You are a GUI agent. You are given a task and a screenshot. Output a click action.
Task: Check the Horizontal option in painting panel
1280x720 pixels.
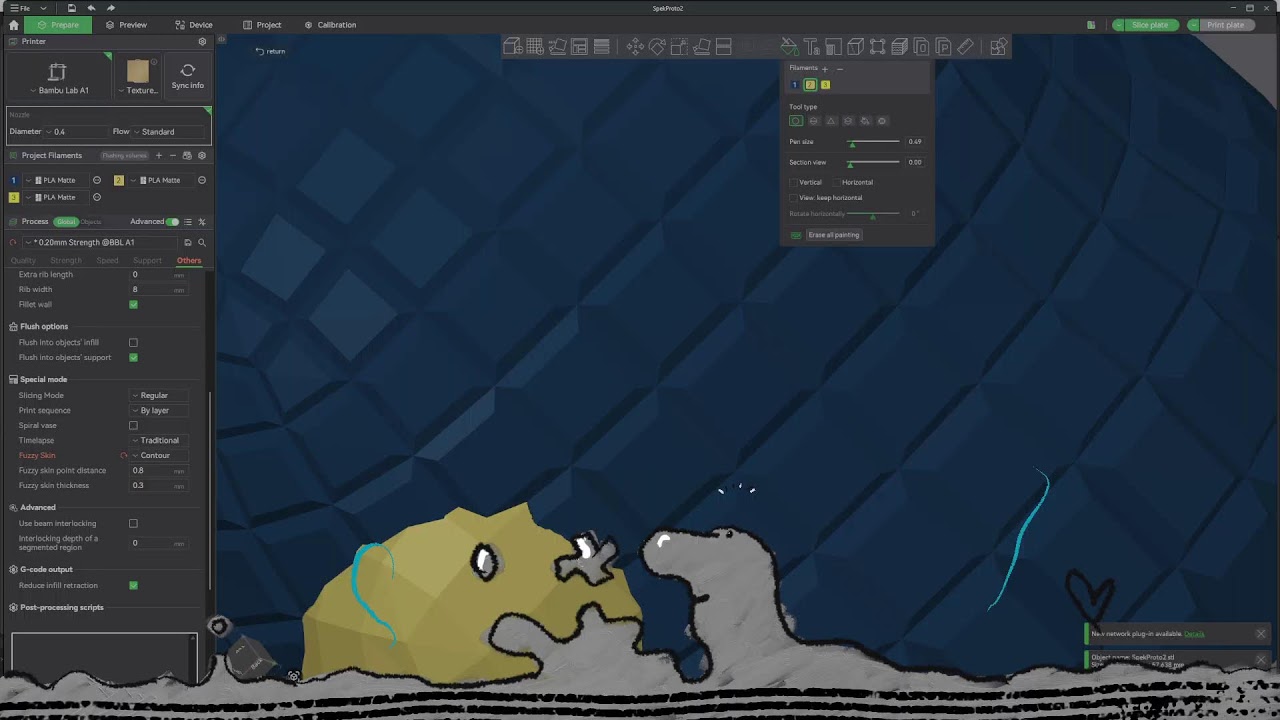click(x=837, y=182)
